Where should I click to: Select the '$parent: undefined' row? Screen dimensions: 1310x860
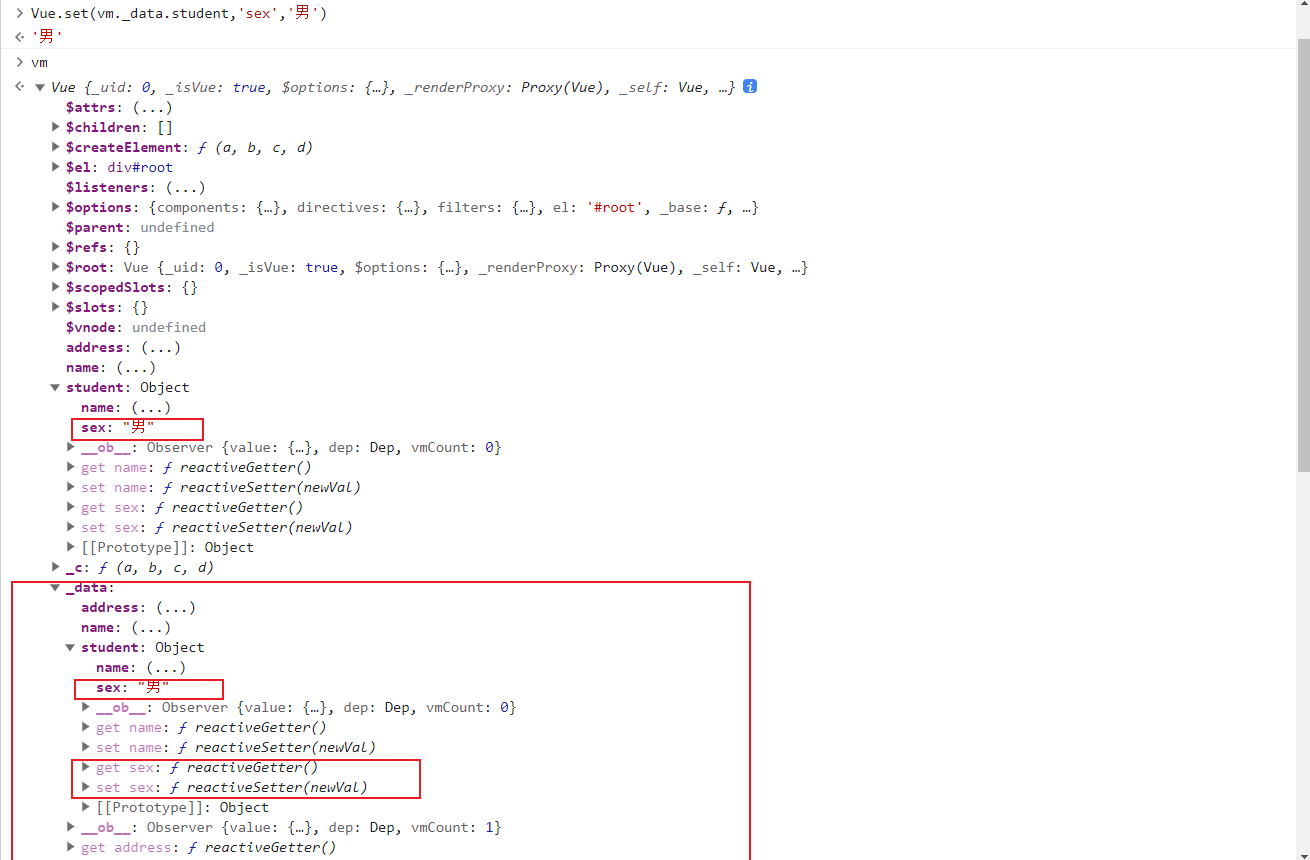[140, 227]
